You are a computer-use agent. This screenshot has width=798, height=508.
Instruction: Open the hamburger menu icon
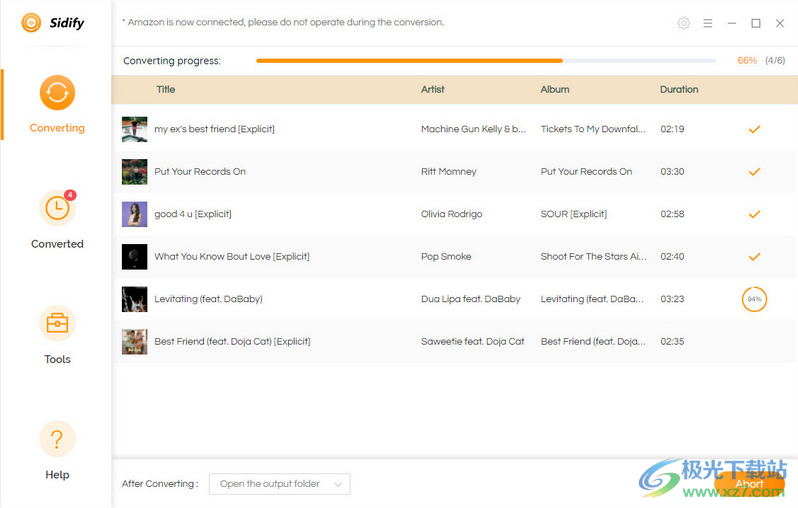(707, 23)
